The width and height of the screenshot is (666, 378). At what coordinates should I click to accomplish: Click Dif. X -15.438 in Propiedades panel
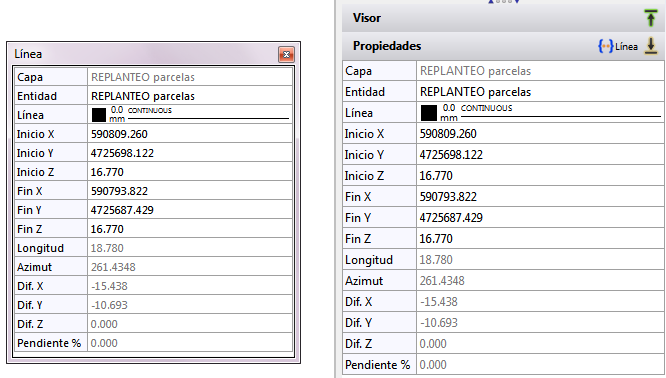540,302
